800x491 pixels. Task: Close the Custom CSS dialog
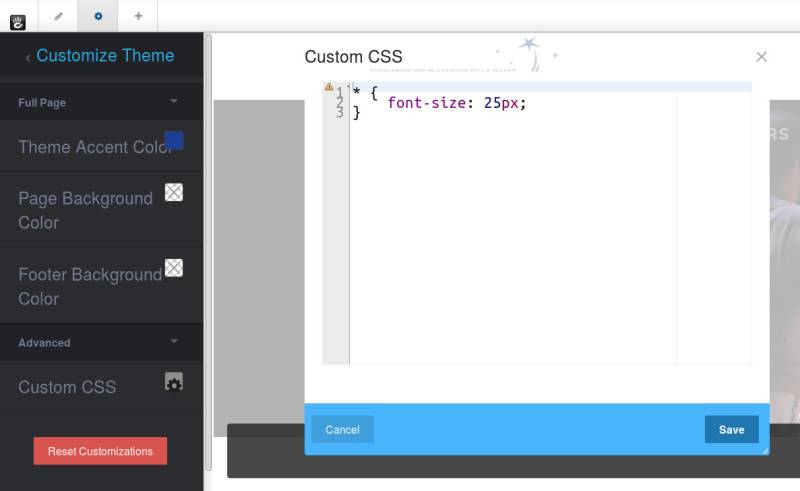(761, 57)
